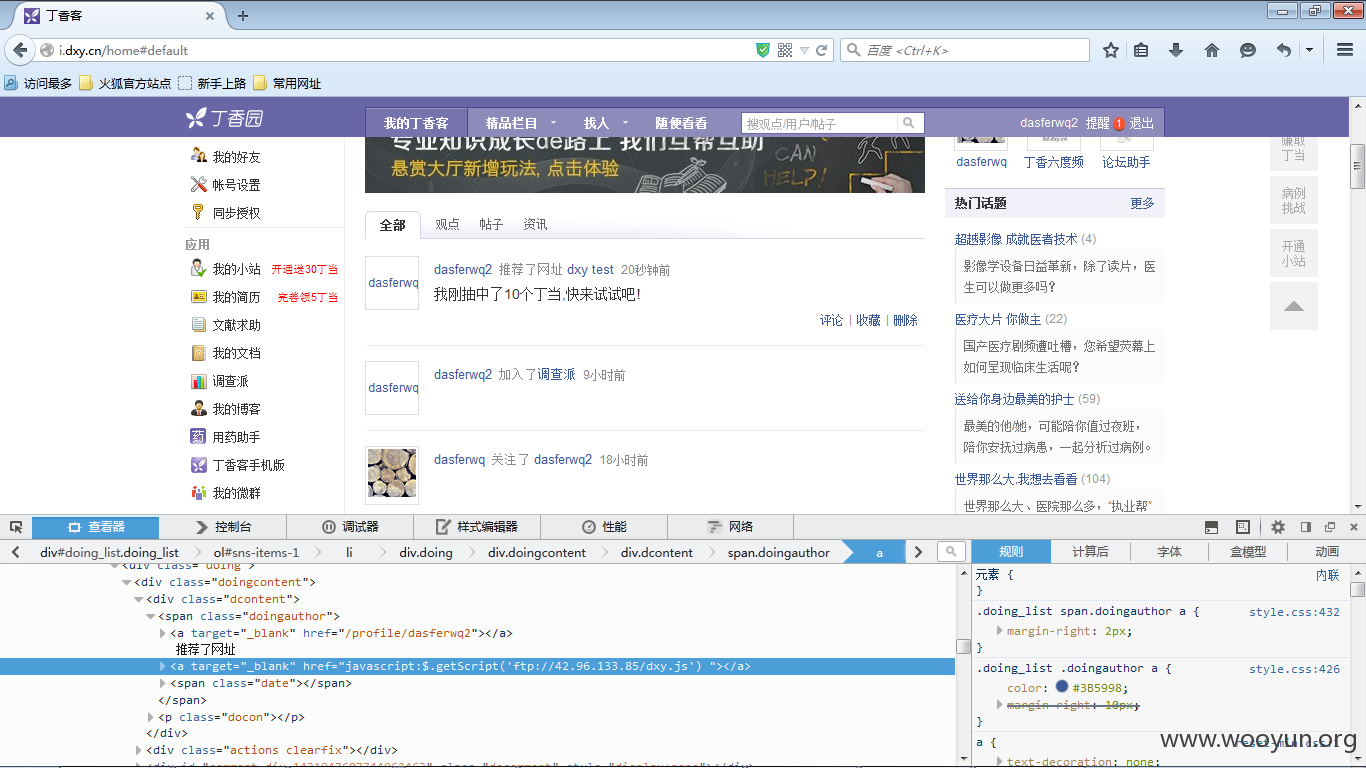Open the Firefox hamburger menu
The height and width of the screenshot is (768, 1366).
(x=1345, y=50)
